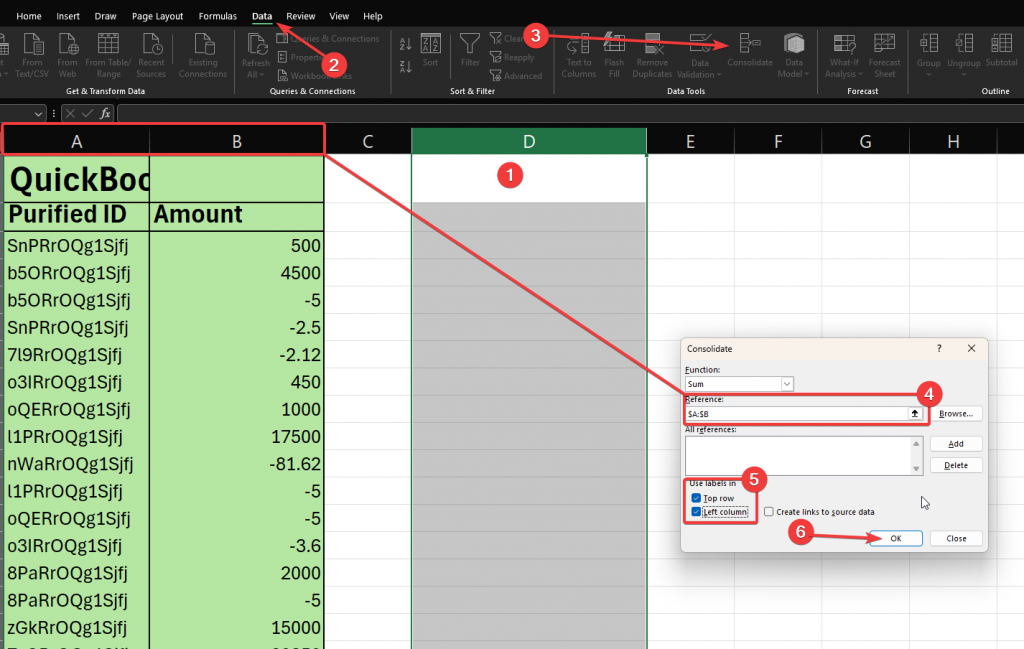Toggle the Left column checkbox
Image resolution: width=1024 pixels, height=649 pixels.
(x=696, y=512)
